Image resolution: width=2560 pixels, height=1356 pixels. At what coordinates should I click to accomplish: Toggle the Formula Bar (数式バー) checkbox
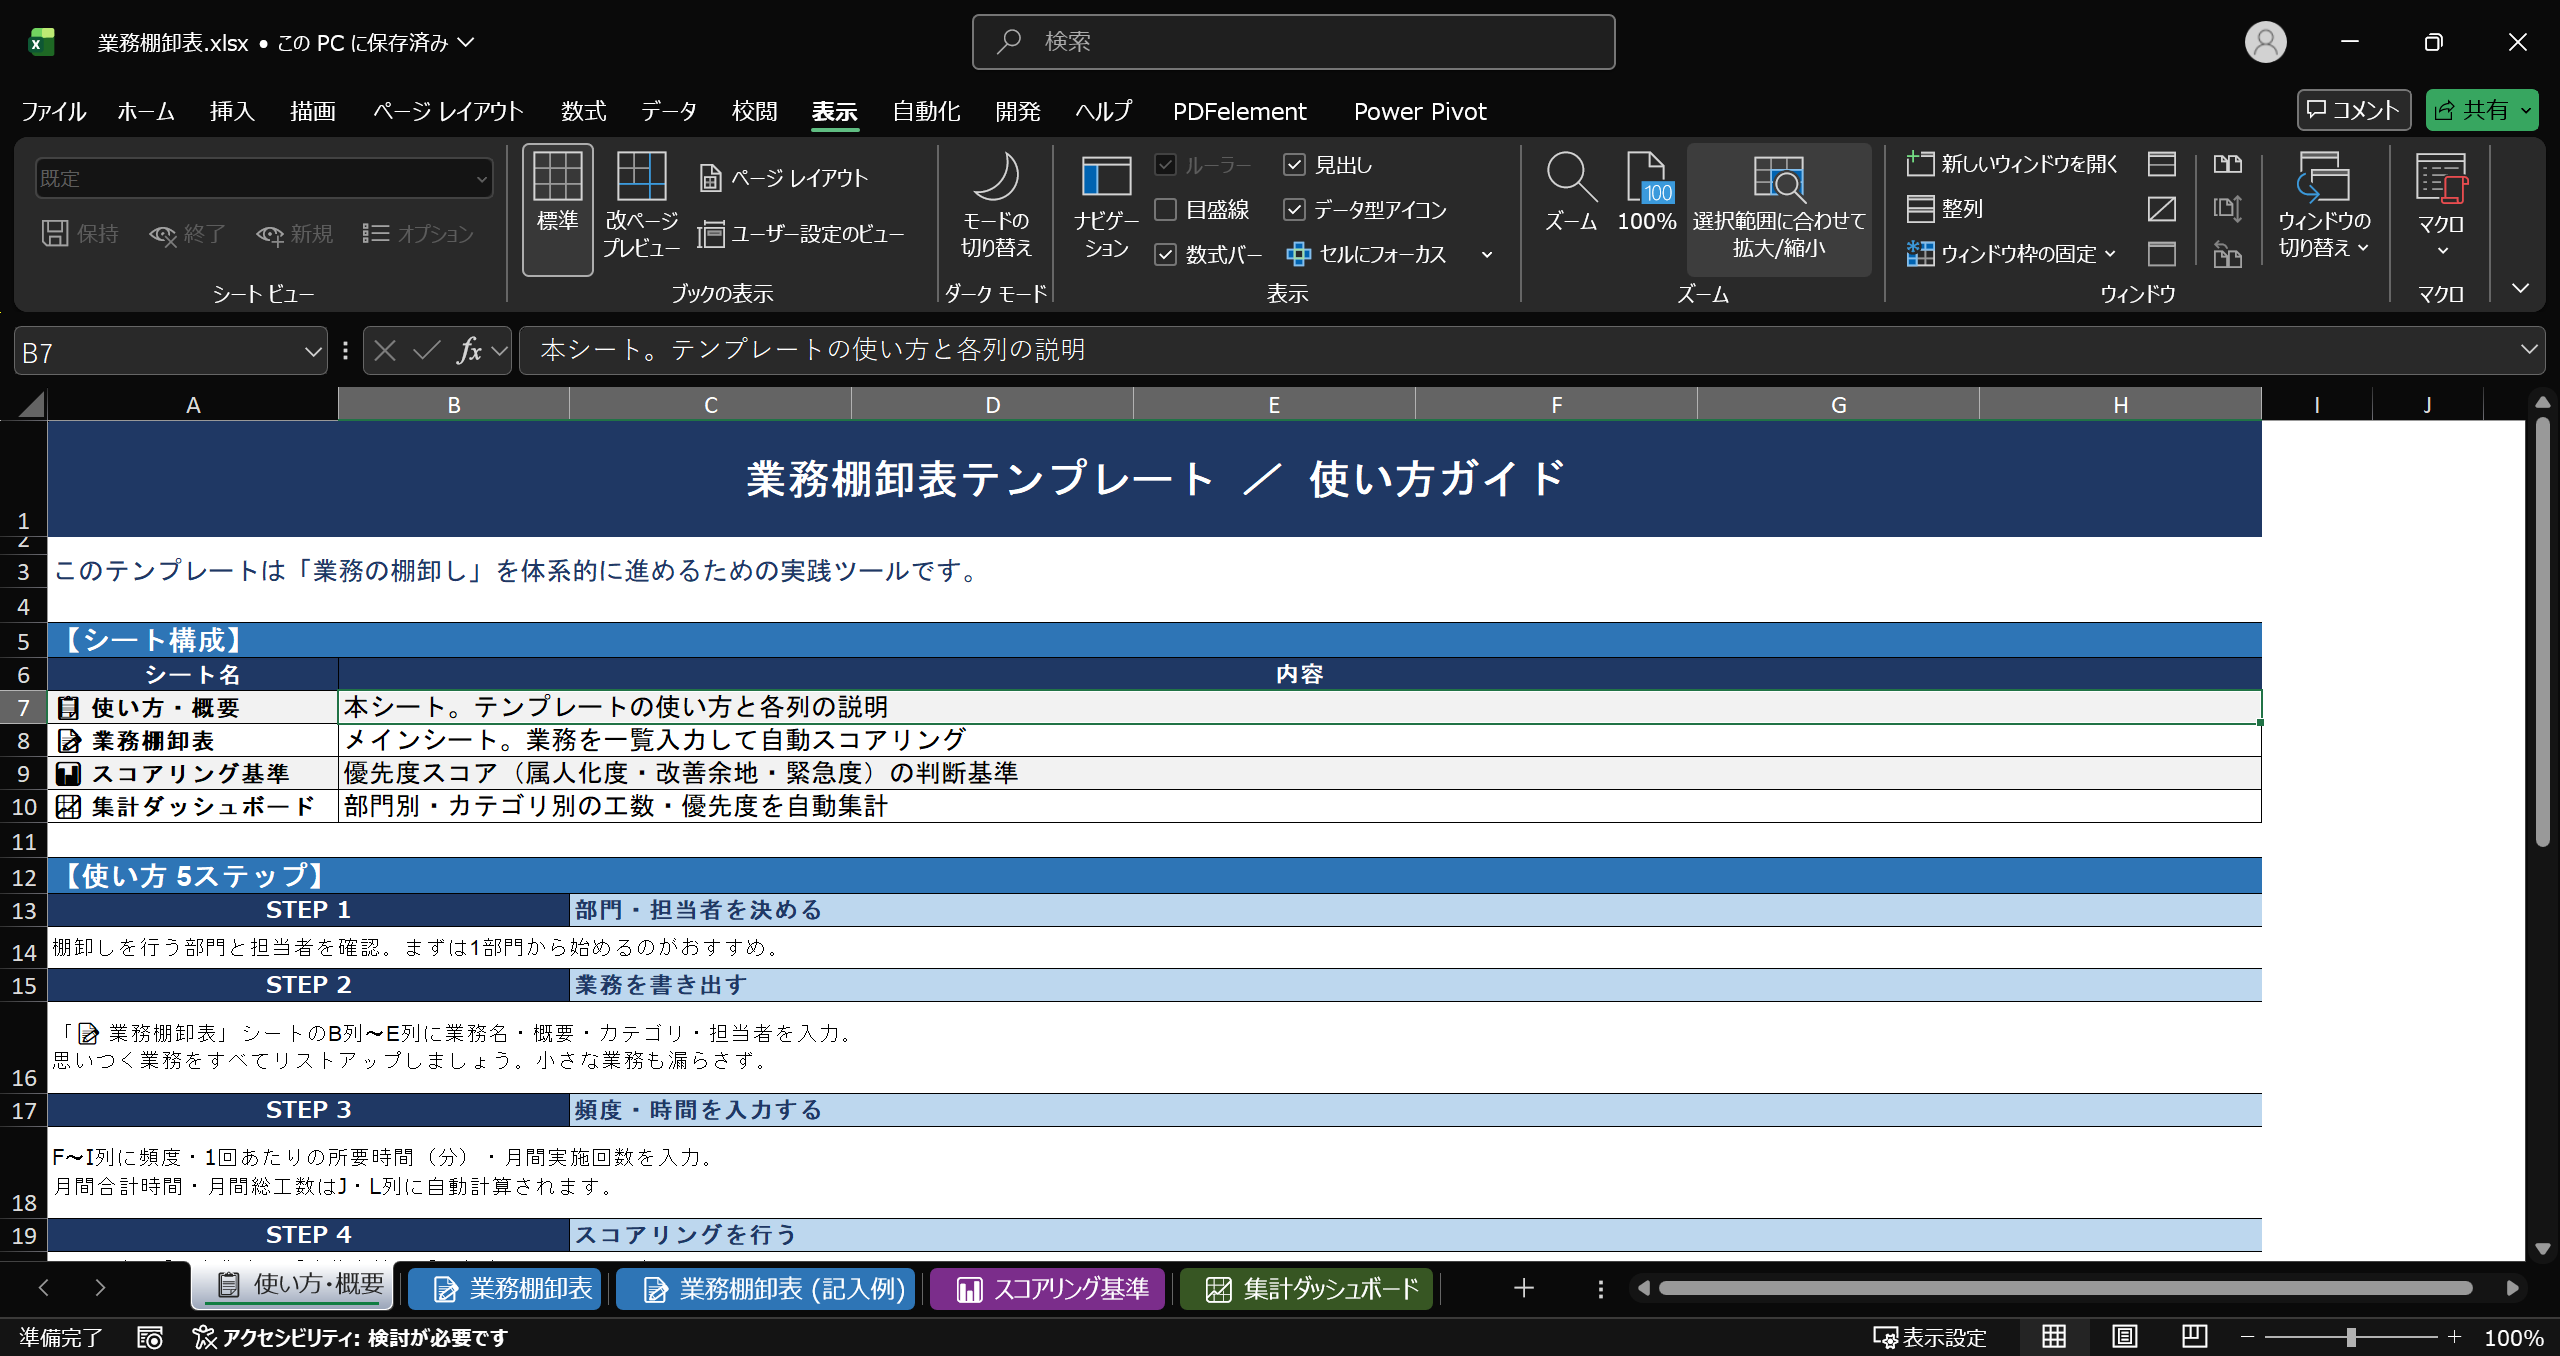(1166, 255)
